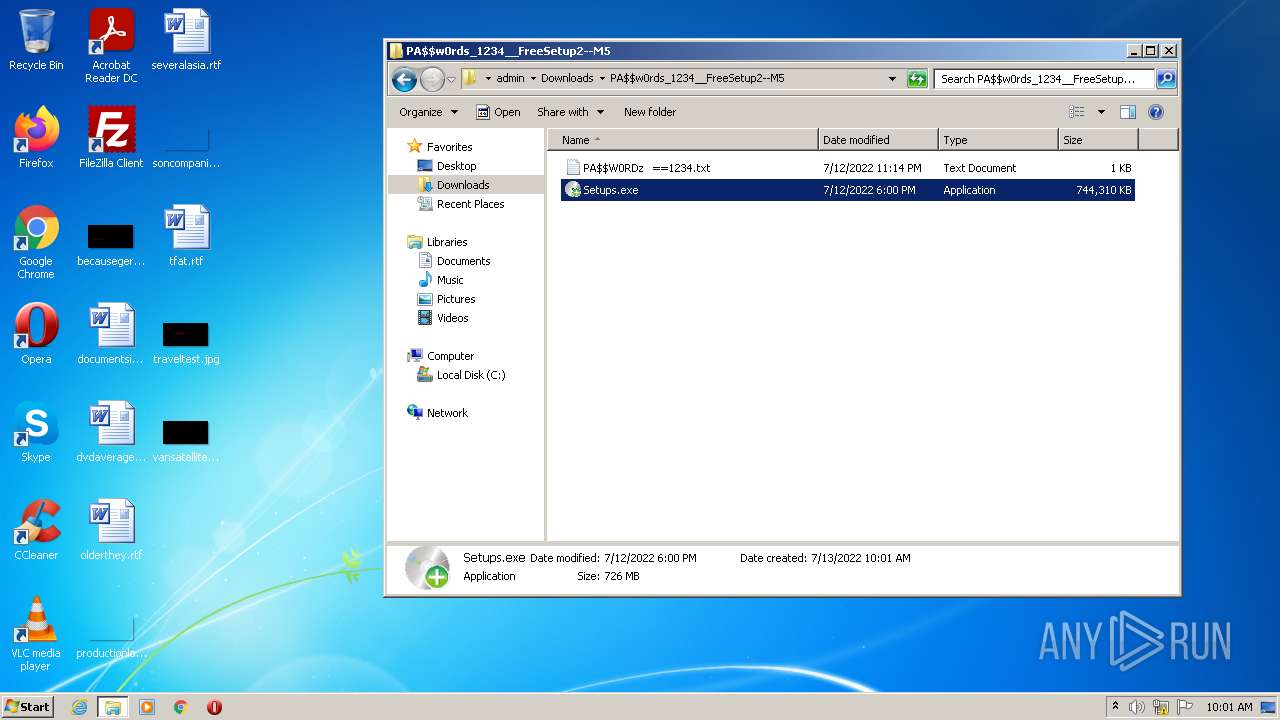Expand the admin breadcrumb arrow

pos(533,78)
